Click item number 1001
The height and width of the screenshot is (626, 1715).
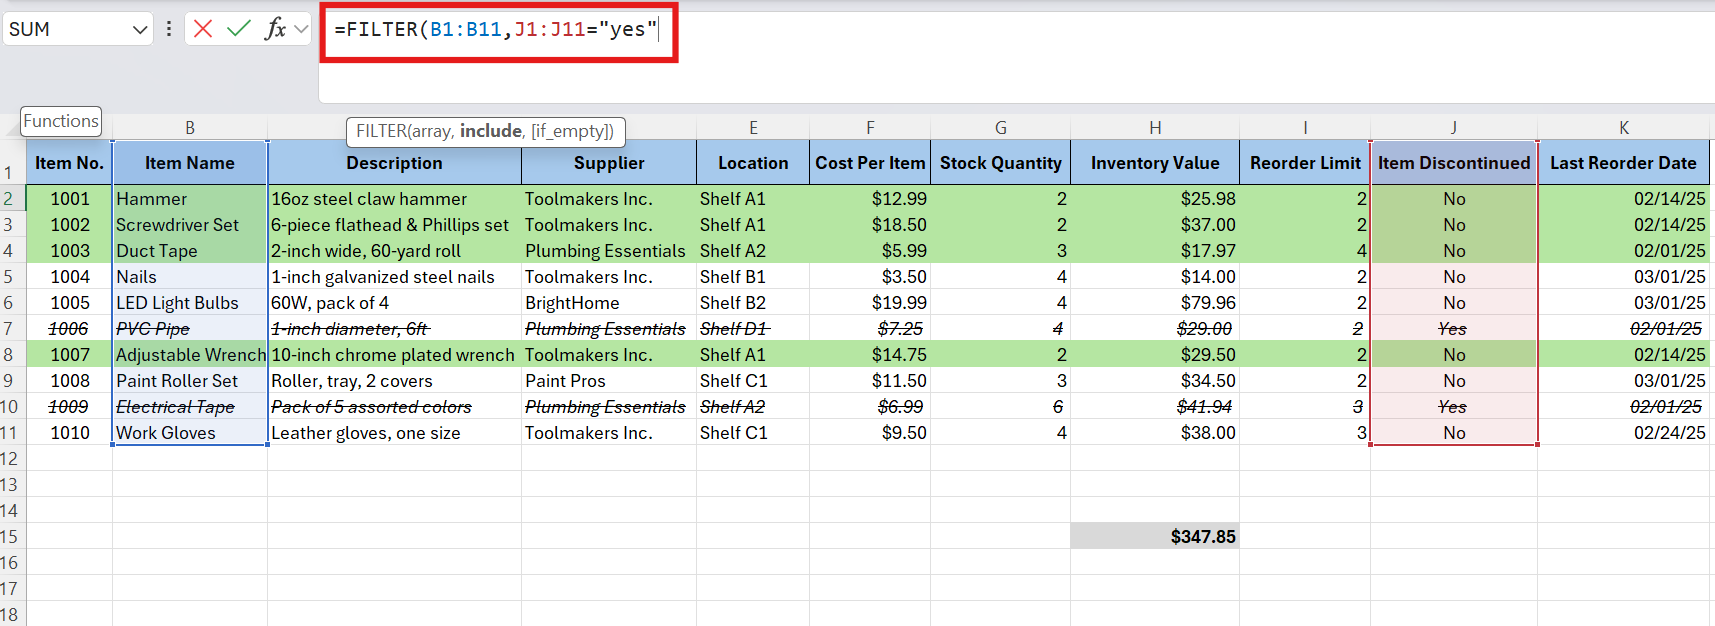[69, 199]
